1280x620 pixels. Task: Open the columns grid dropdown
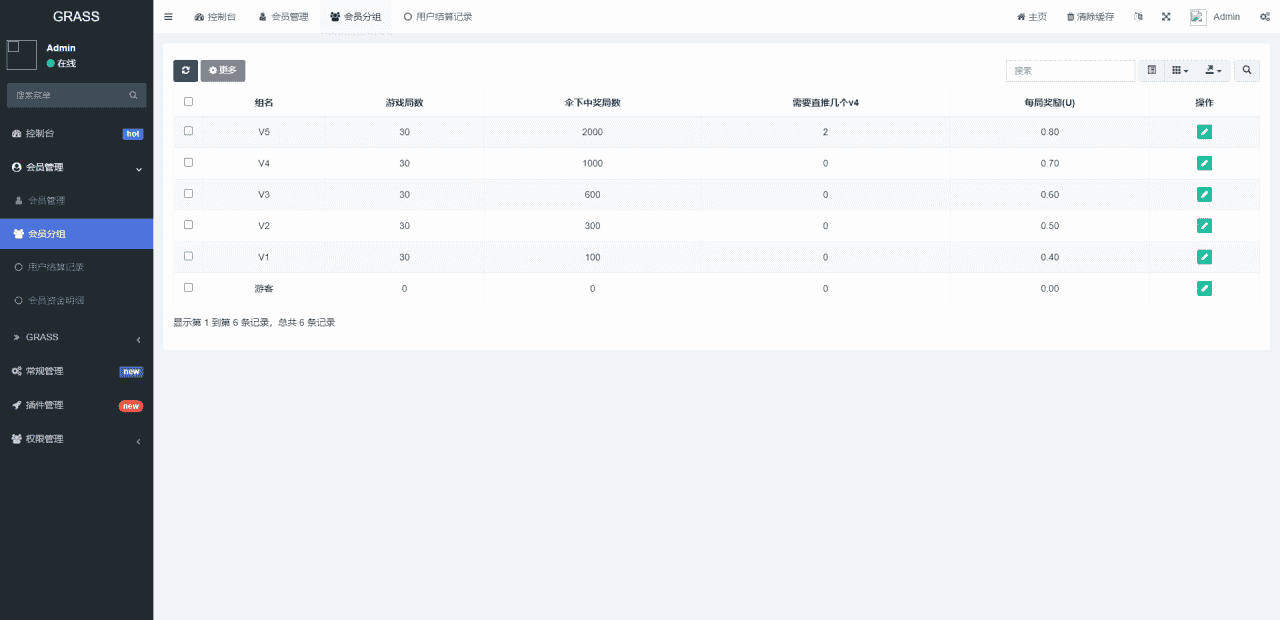[x=1180, y=70]
